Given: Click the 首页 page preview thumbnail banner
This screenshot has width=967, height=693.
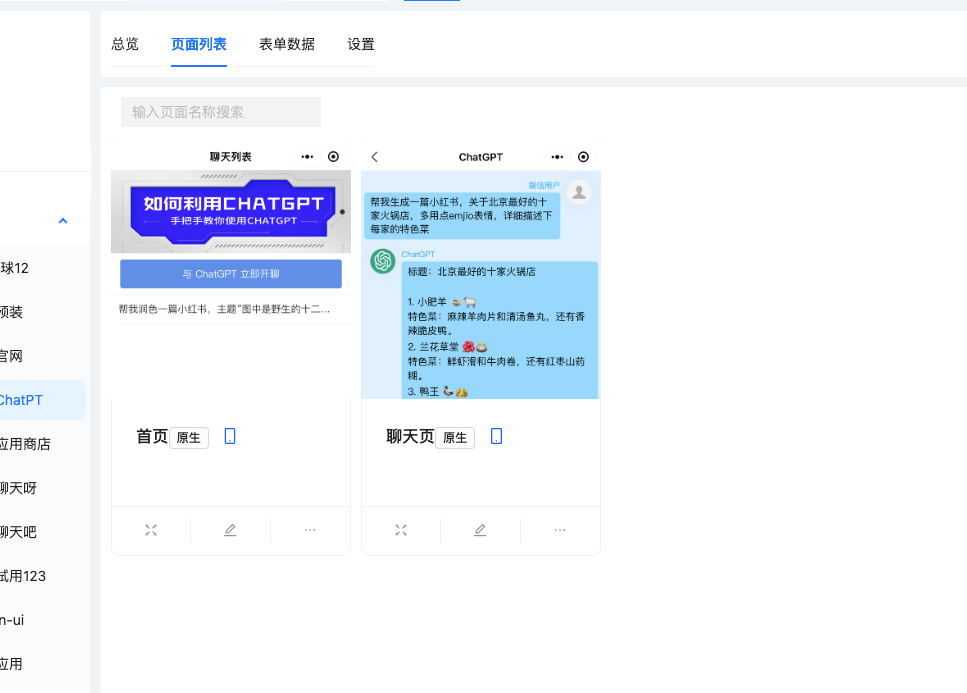Looking at the screenshot, I should pyautogui.click(x=231, y=211).
